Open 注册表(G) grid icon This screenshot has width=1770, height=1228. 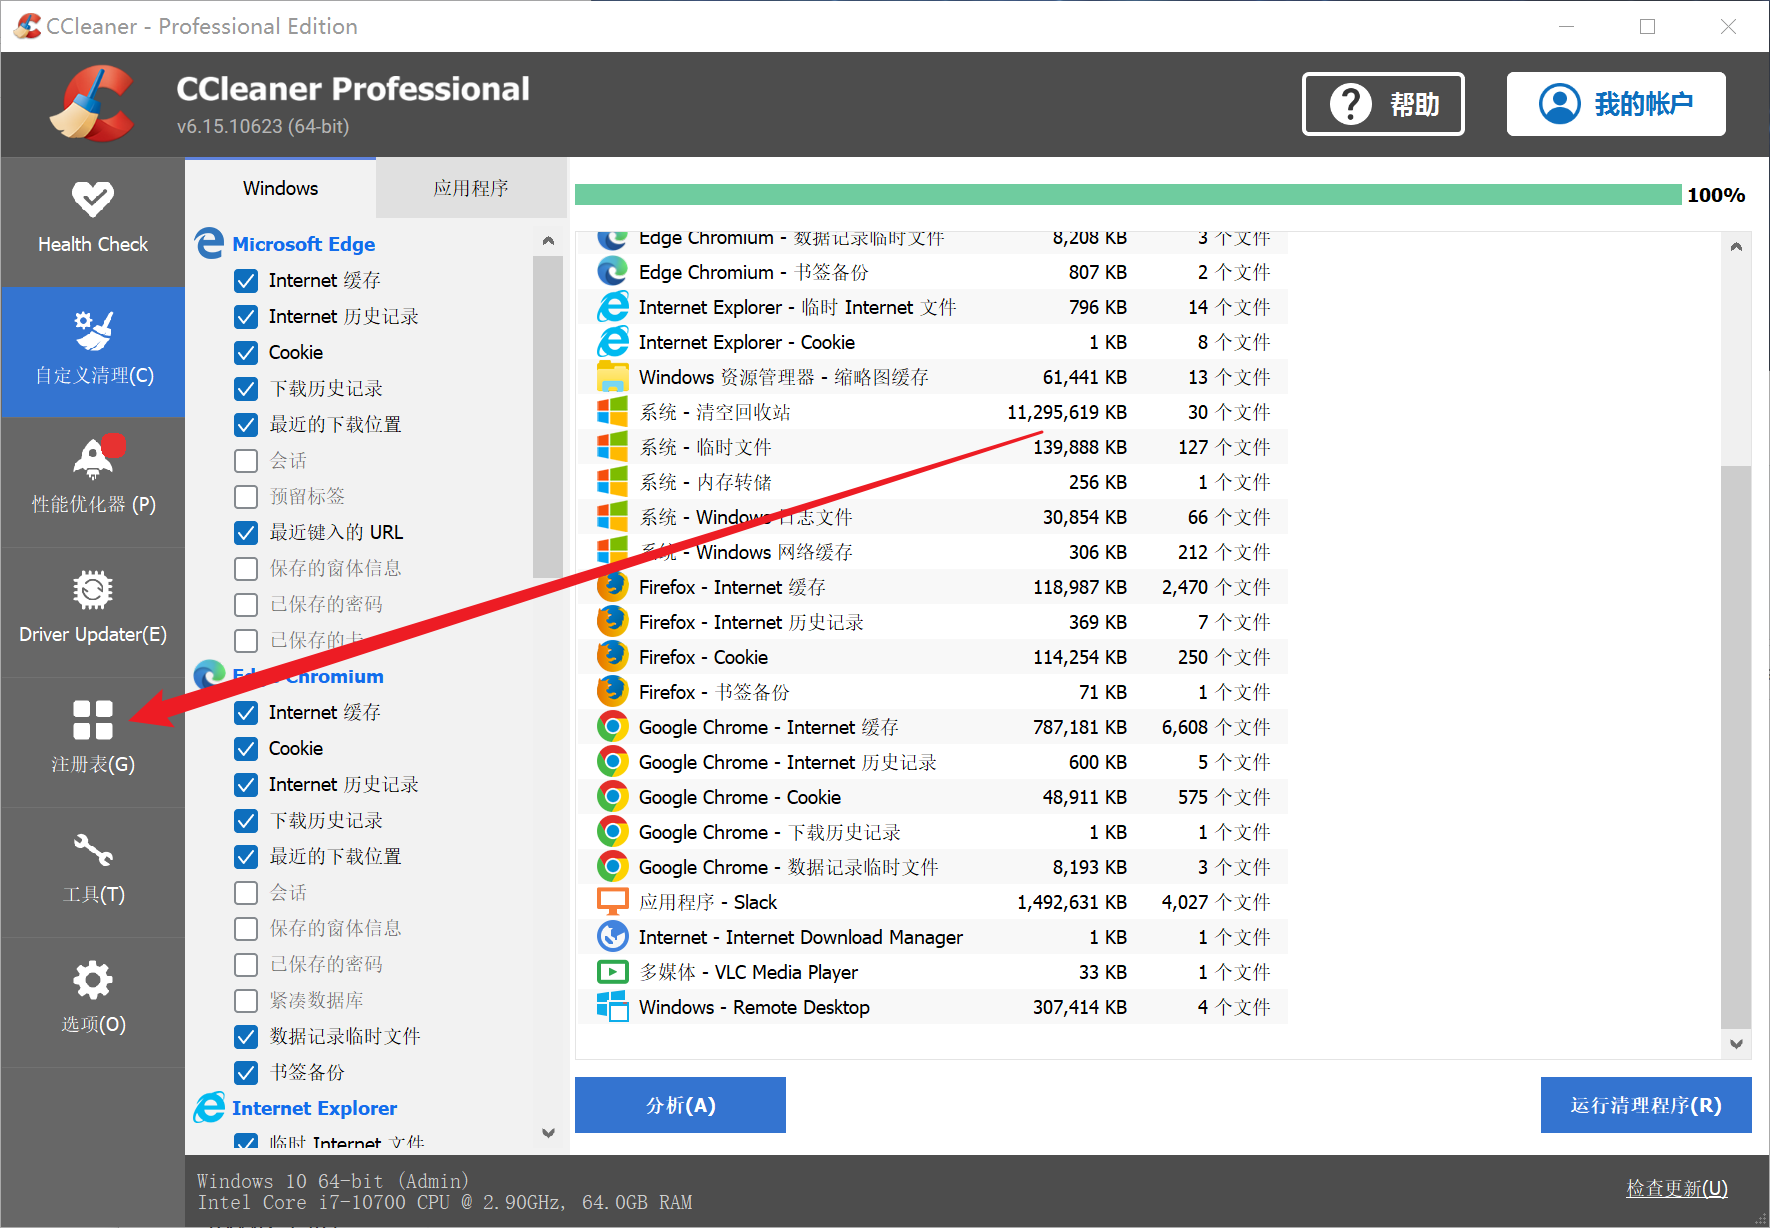point(93,720)
